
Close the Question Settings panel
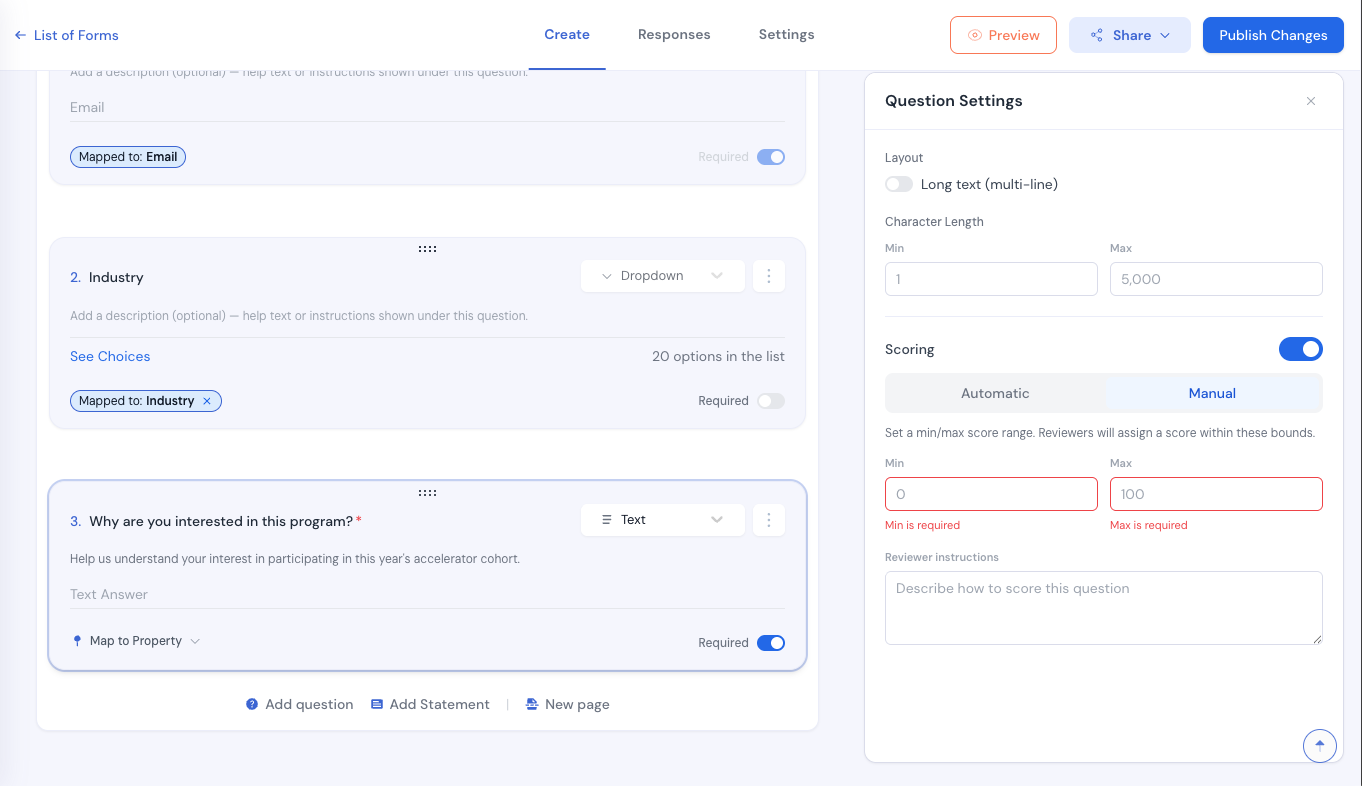click(1311, 101)
